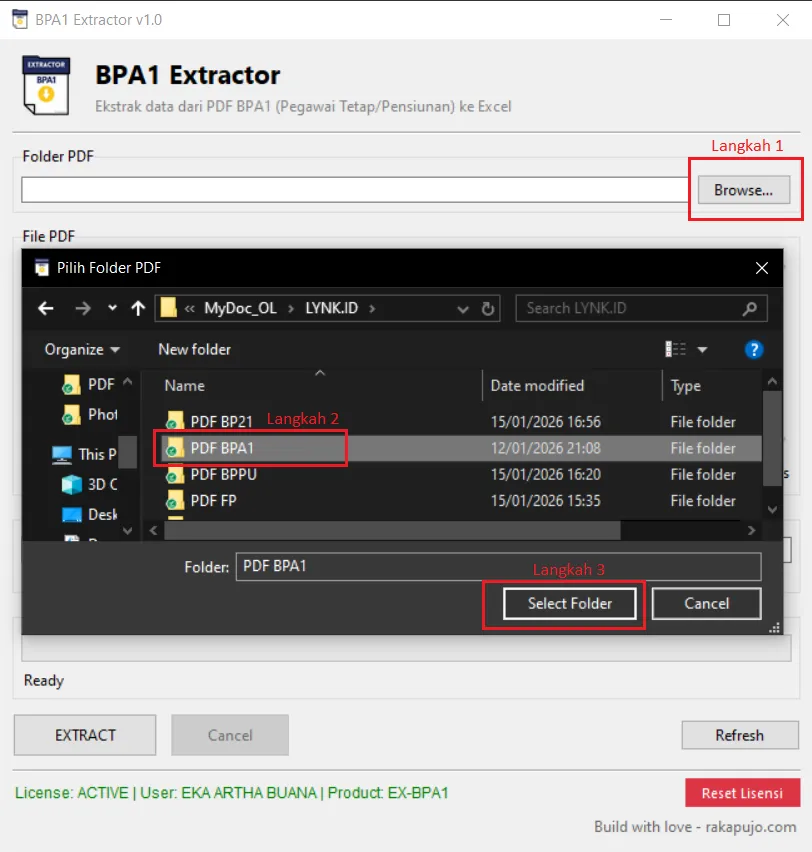Click the Folder name input field
This screenshot has width=812, height=852.
tap(497, 566)
